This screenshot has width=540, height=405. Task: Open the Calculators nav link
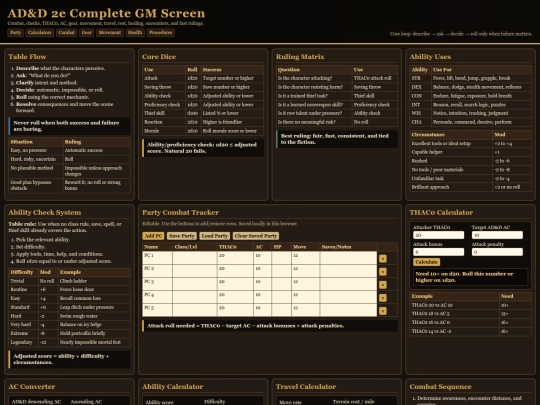coord(40,33)
